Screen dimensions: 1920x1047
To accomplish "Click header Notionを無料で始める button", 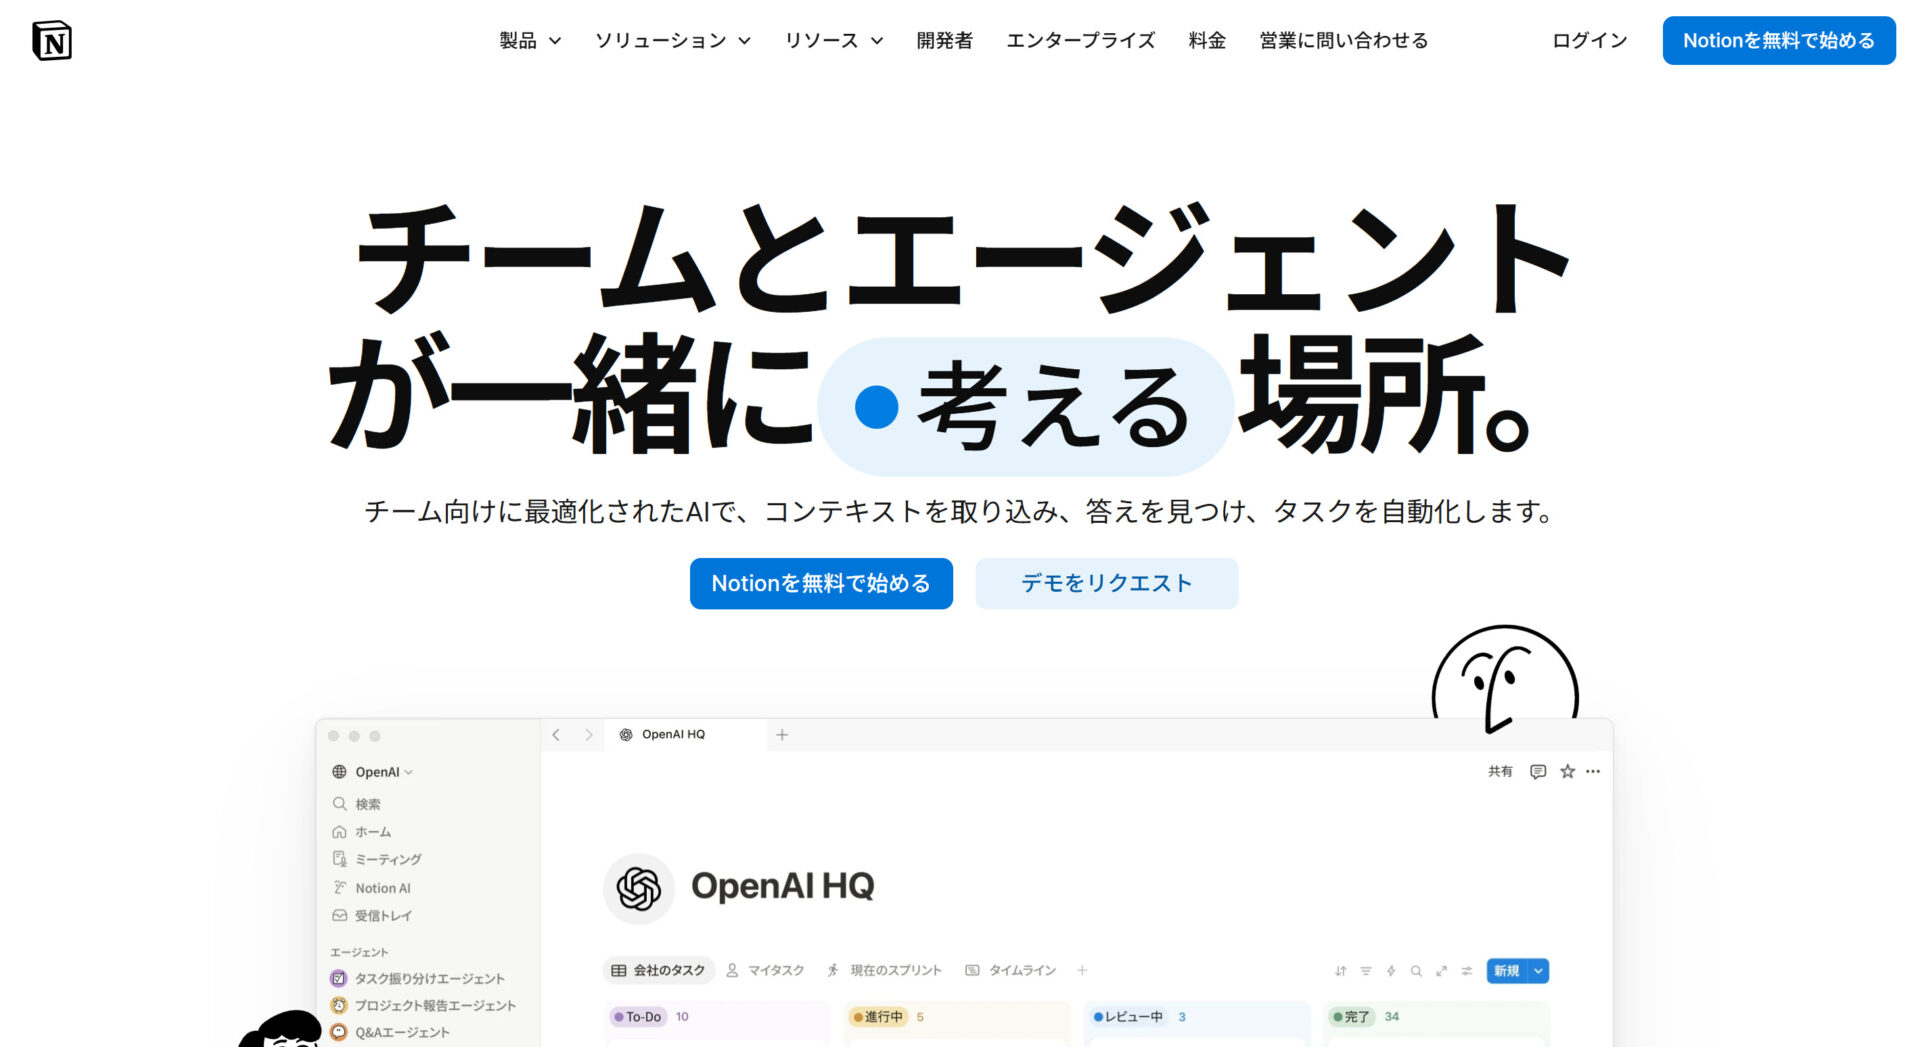I will pyautogui.click(x=1779, y=41).
